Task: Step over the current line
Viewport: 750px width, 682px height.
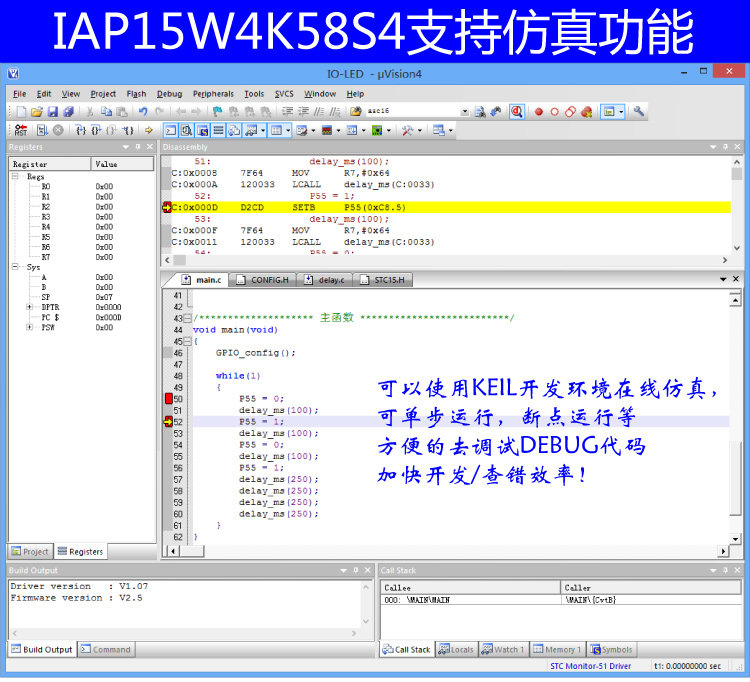Action: coord(96,130)
